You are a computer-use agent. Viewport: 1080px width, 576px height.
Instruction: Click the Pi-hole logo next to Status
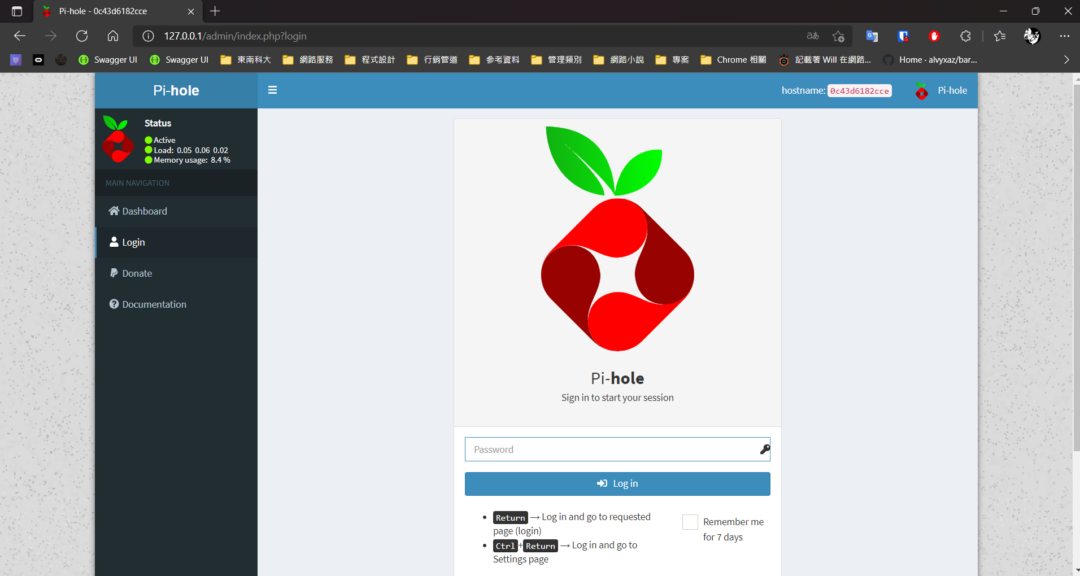(118, 138)
